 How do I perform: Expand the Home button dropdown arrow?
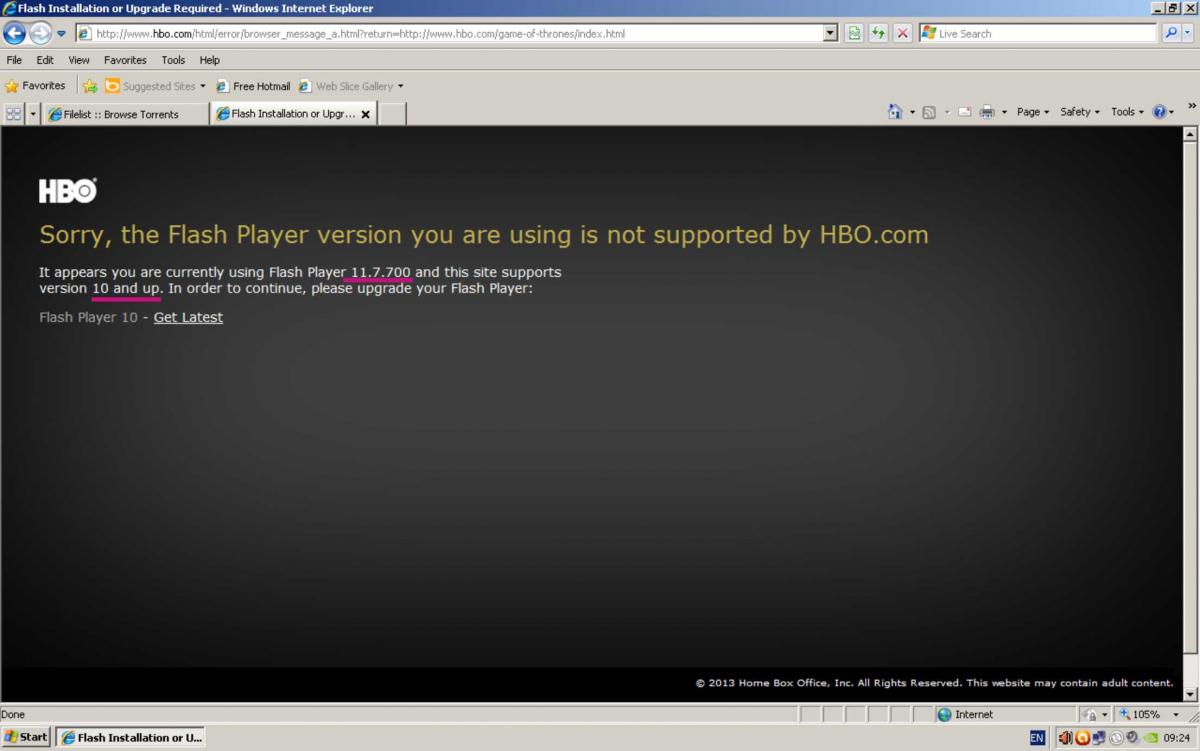click(912, 112)
